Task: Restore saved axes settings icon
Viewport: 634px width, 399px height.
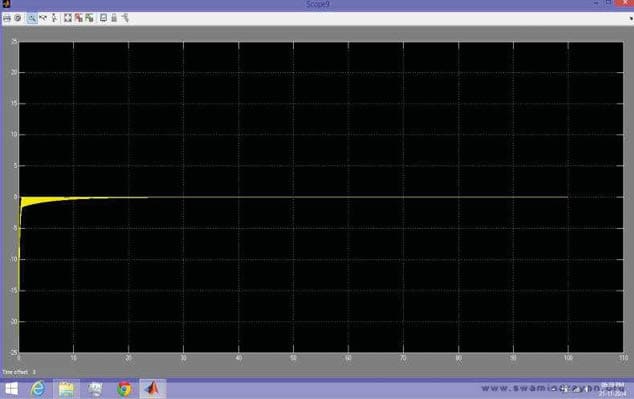Action: pos(89,18)
